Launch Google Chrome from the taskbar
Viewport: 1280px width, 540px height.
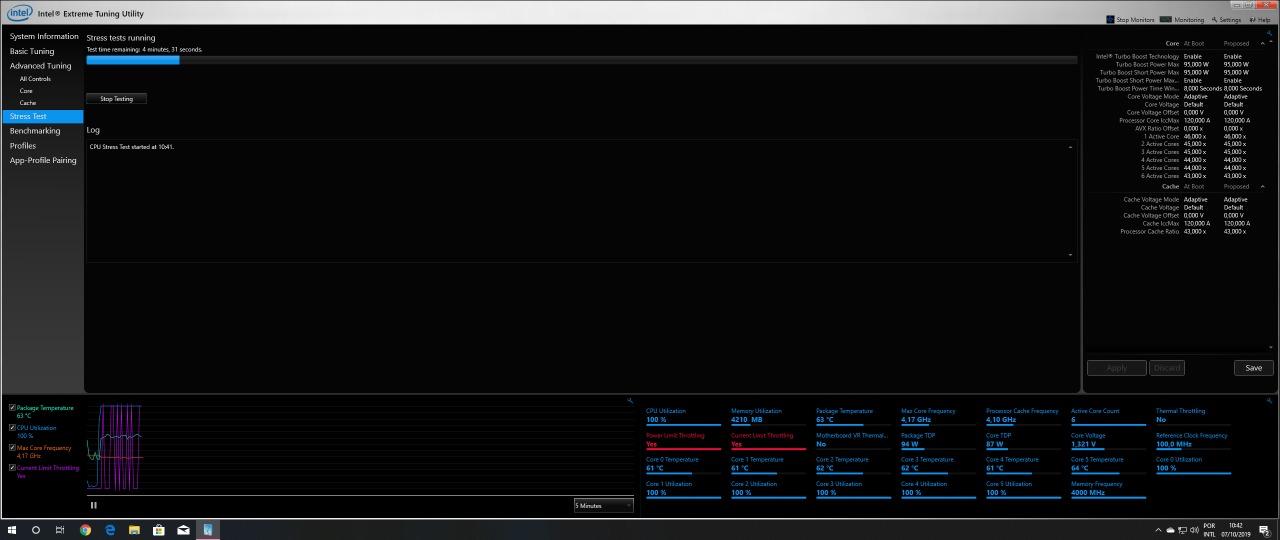pyautogui.click(x=85, y=530)
